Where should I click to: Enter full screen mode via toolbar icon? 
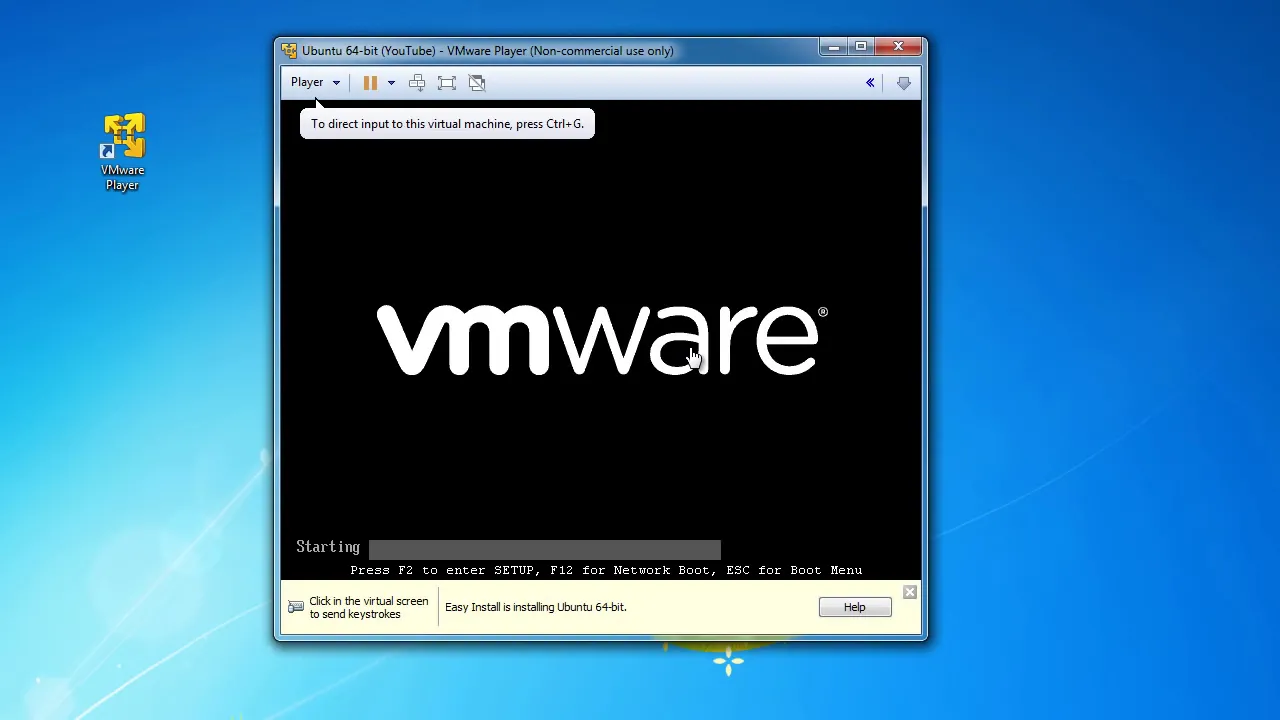pos(447,83)
